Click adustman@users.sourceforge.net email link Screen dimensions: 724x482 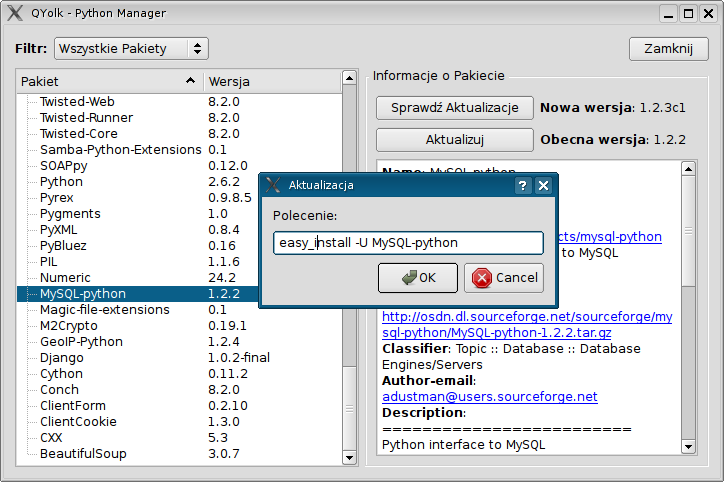tap(490, 397)
